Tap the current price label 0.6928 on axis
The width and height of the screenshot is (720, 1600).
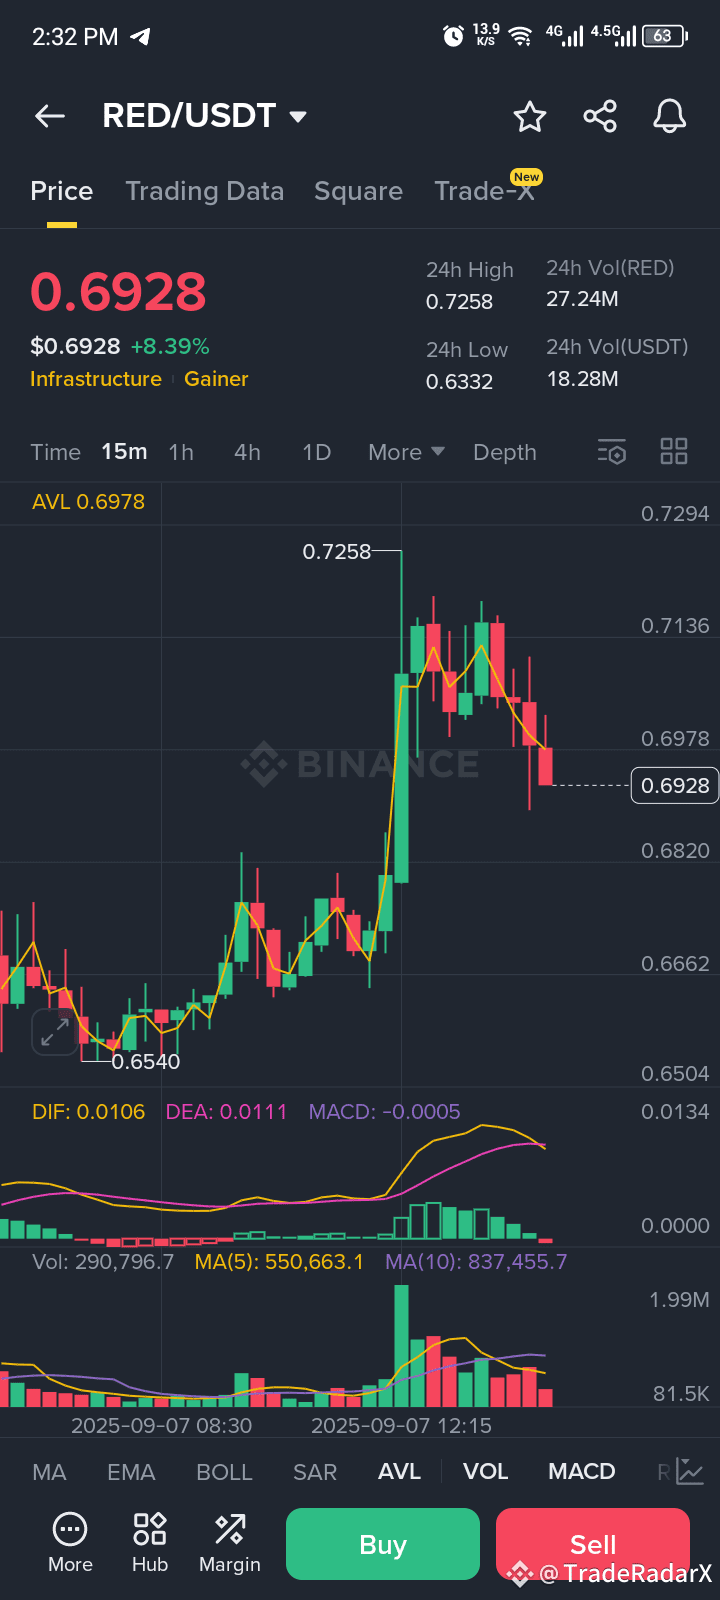(675, 786)
